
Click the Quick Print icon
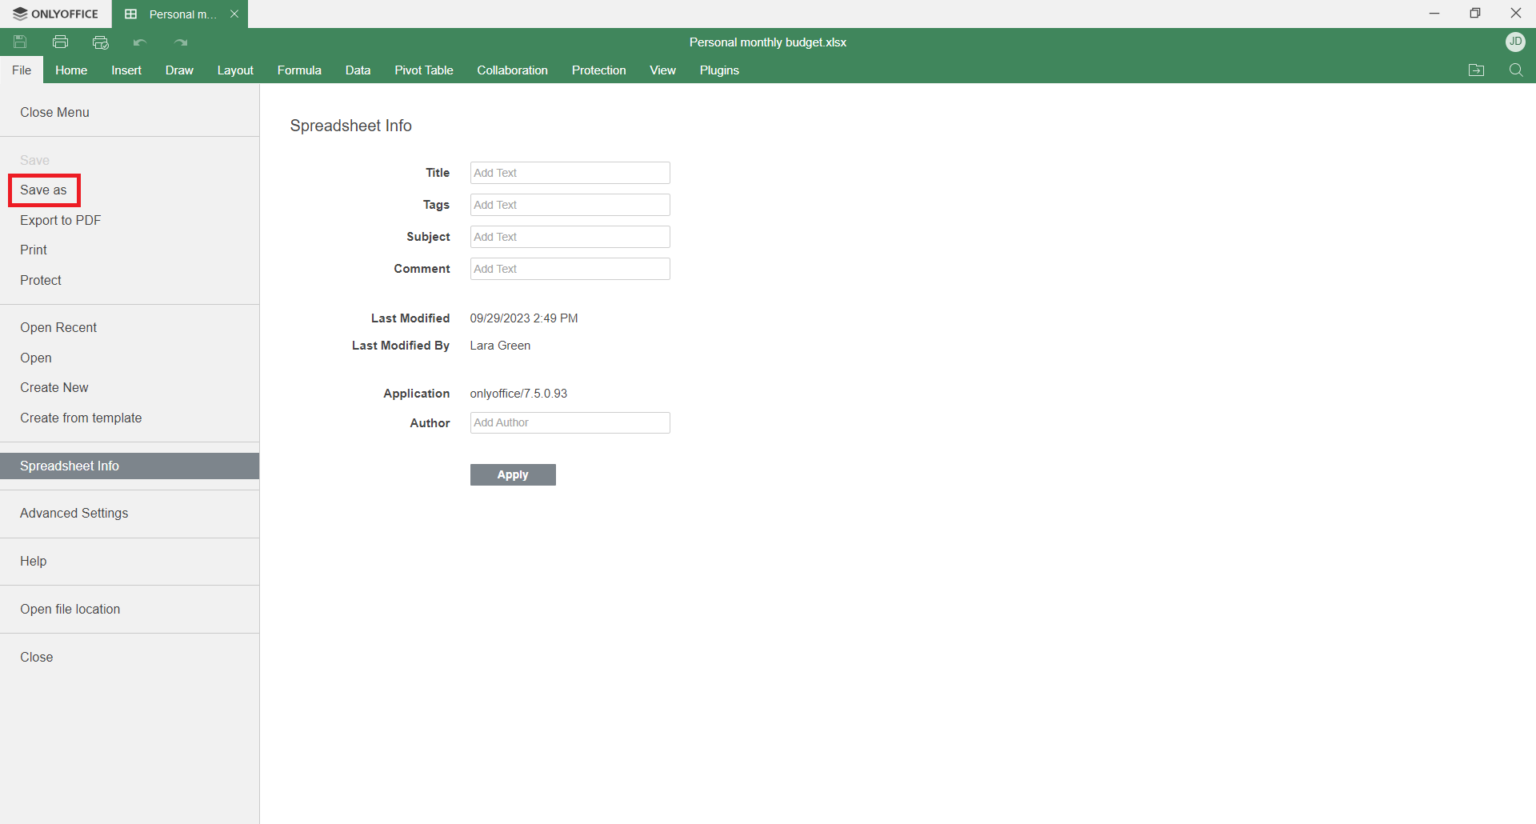pos(100,42)
